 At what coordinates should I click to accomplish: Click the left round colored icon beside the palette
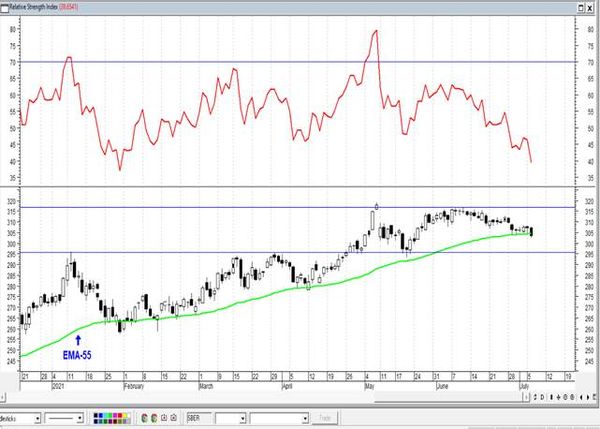(x=143, y=418)
